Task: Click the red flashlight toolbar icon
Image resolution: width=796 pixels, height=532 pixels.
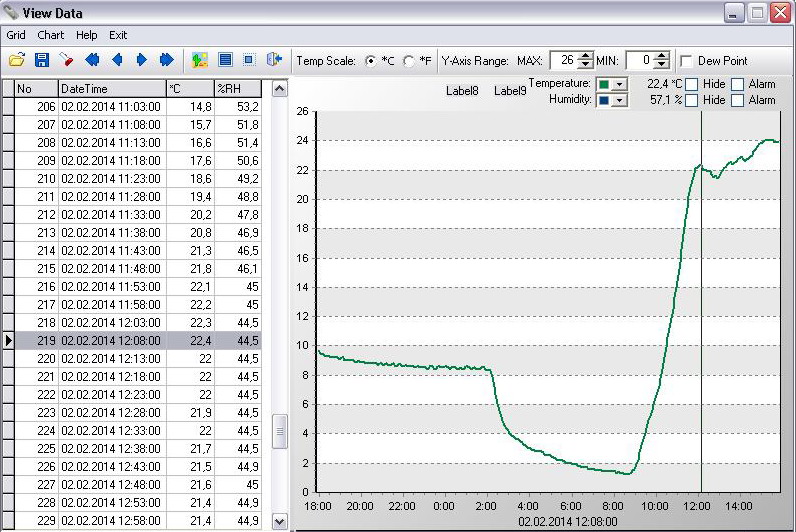Action: 66,61
